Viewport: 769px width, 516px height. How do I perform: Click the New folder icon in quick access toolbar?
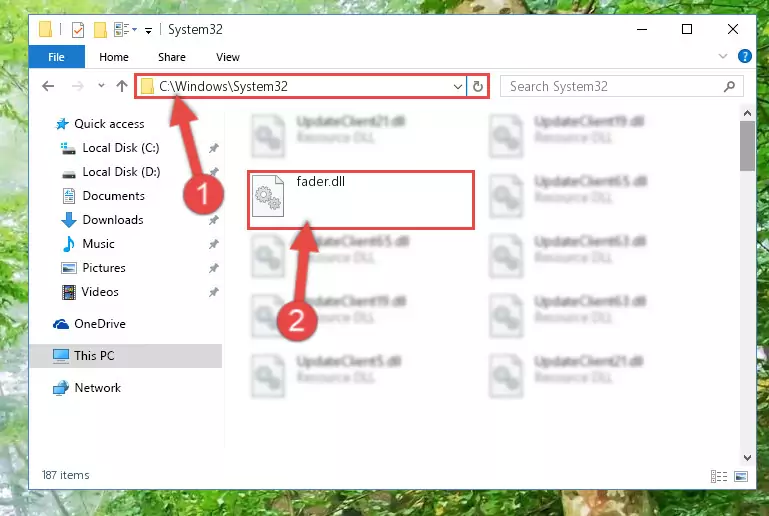100,29
